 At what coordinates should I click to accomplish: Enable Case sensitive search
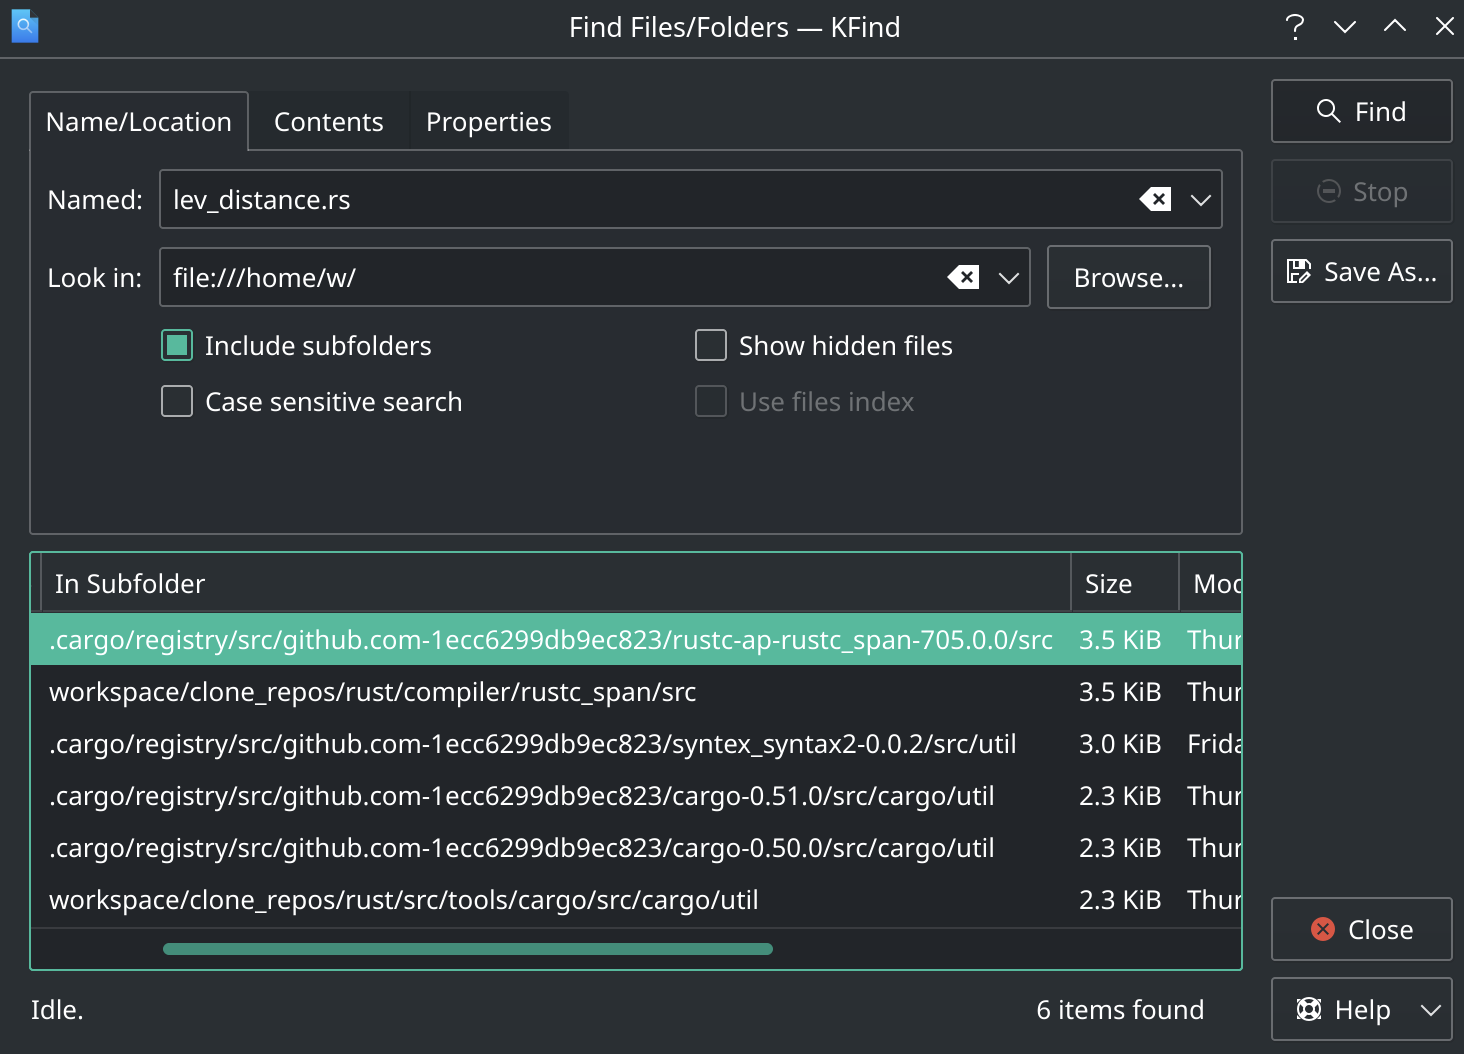point(177,402)
